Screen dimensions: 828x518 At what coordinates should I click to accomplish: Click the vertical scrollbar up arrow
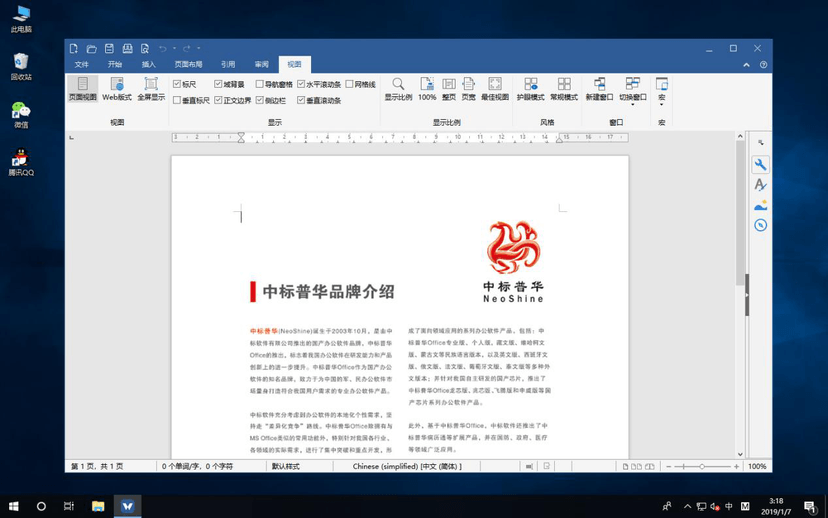[x=740, y=136]
